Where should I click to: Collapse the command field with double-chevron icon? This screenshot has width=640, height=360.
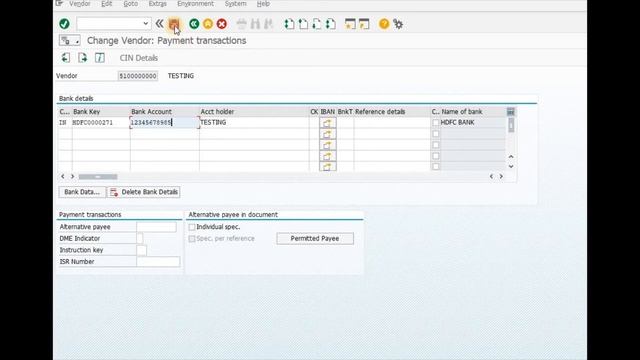coord(159,24)
